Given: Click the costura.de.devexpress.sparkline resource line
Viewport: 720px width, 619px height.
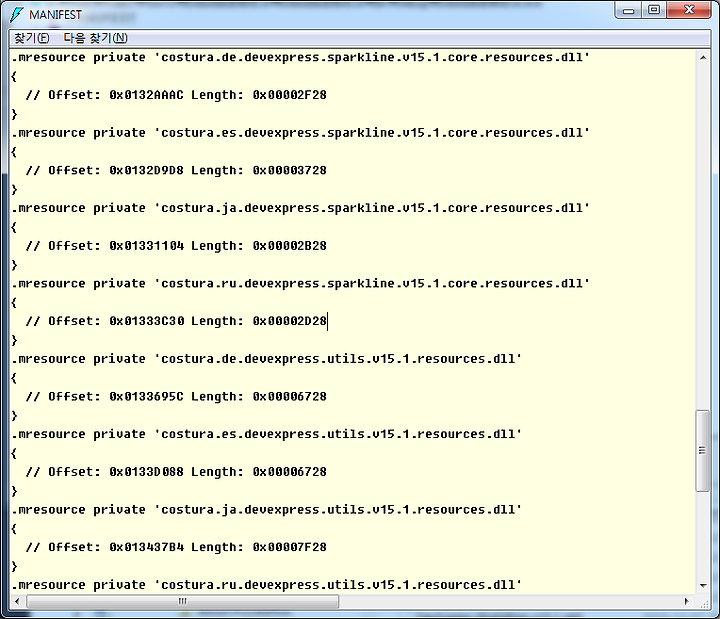Looking at the screenshot, I should pyautogui.click(x=301, y=57).
